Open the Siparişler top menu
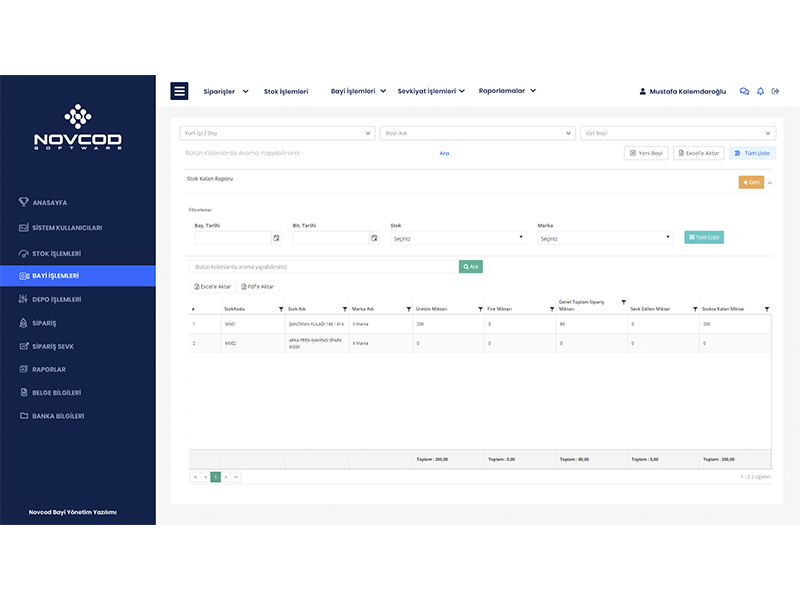Viewport: 800px width, 600px height. click(224, 91)
